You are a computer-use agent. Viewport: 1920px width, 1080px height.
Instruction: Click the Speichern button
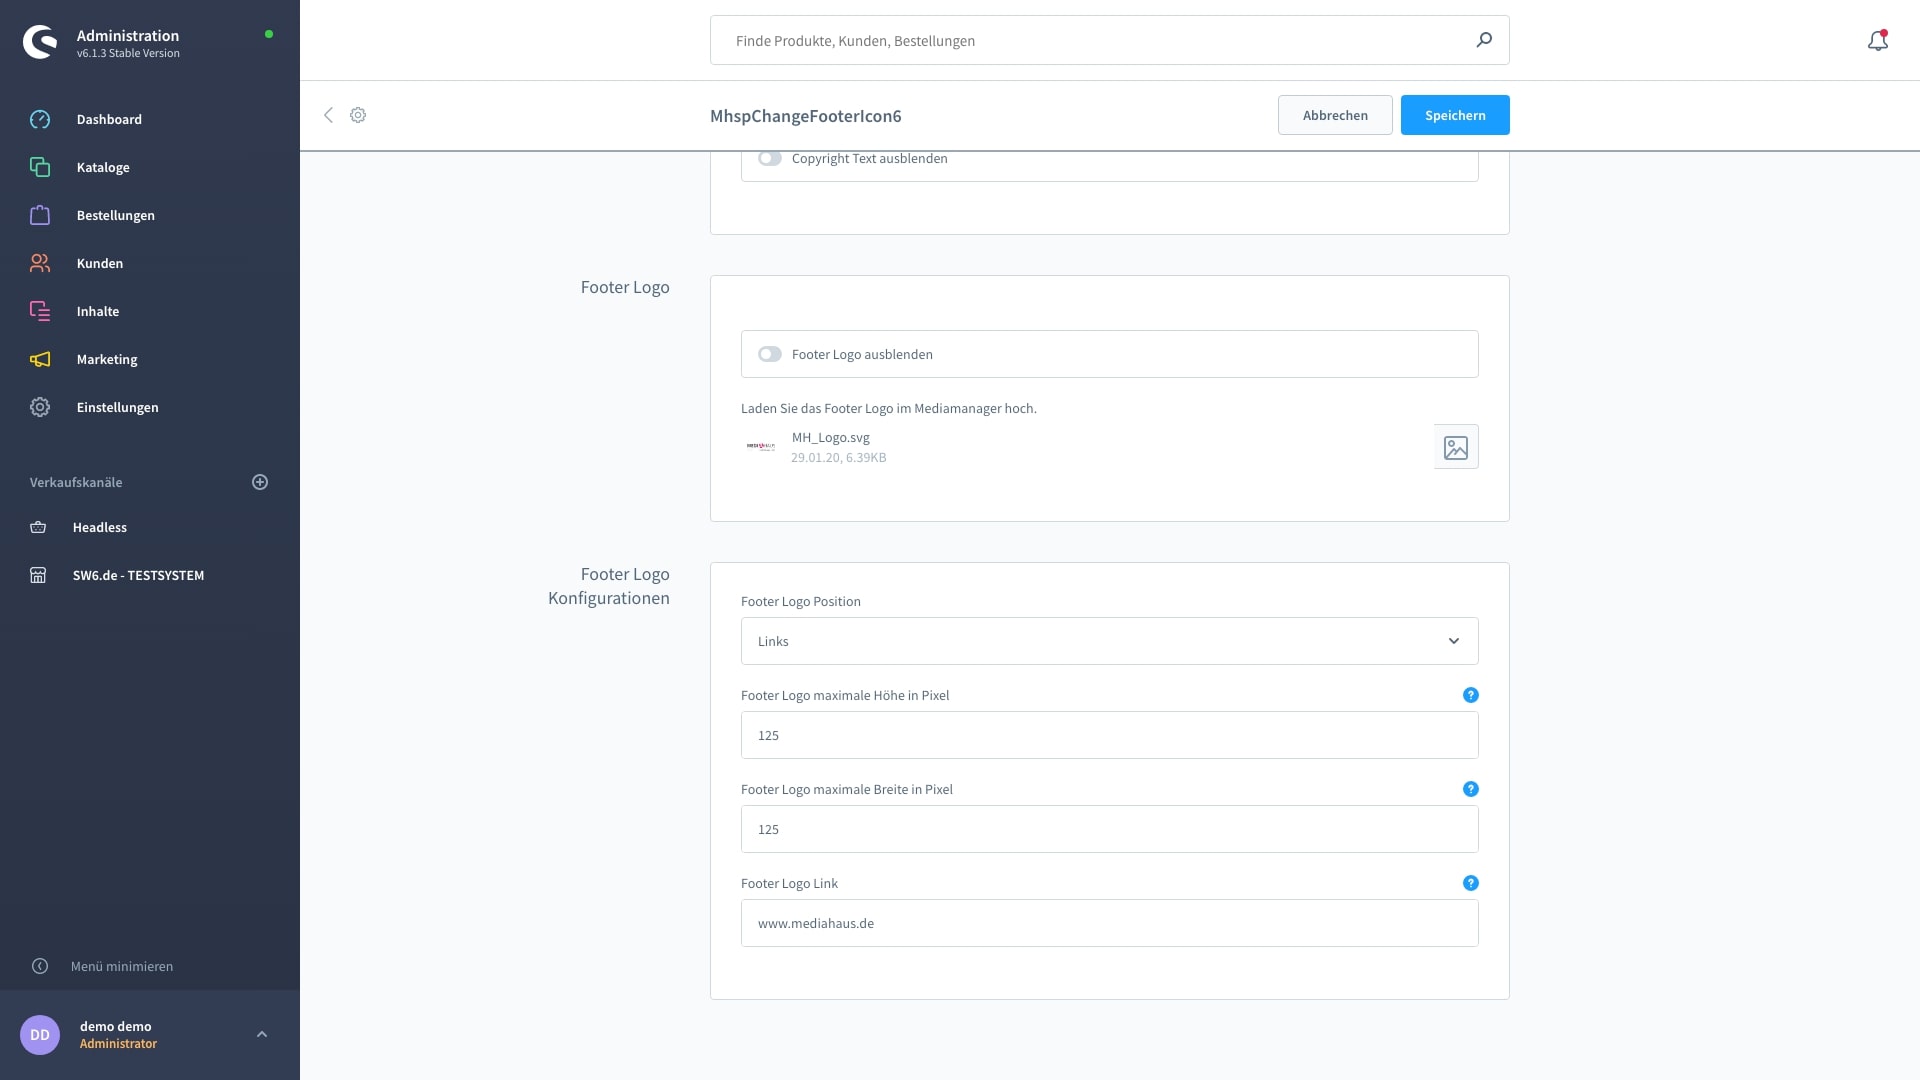pyautogui.click(x=1454, y=115)
